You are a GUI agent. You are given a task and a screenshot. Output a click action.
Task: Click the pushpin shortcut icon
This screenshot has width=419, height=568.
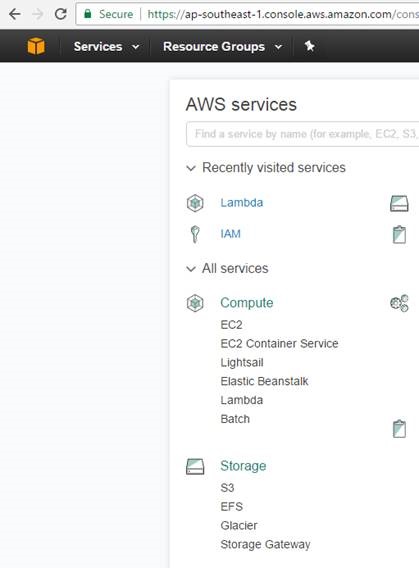[309, 46]
